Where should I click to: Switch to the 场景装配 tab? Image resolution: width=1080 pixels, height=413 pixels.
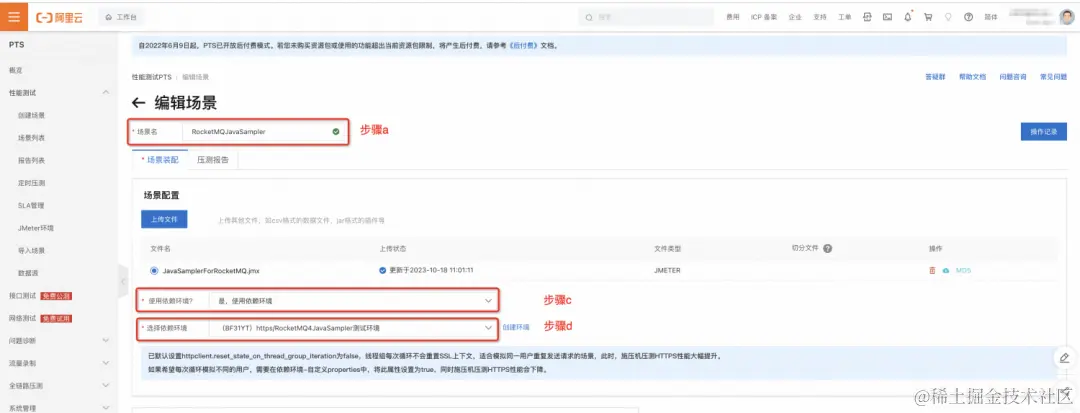[160, 159]
